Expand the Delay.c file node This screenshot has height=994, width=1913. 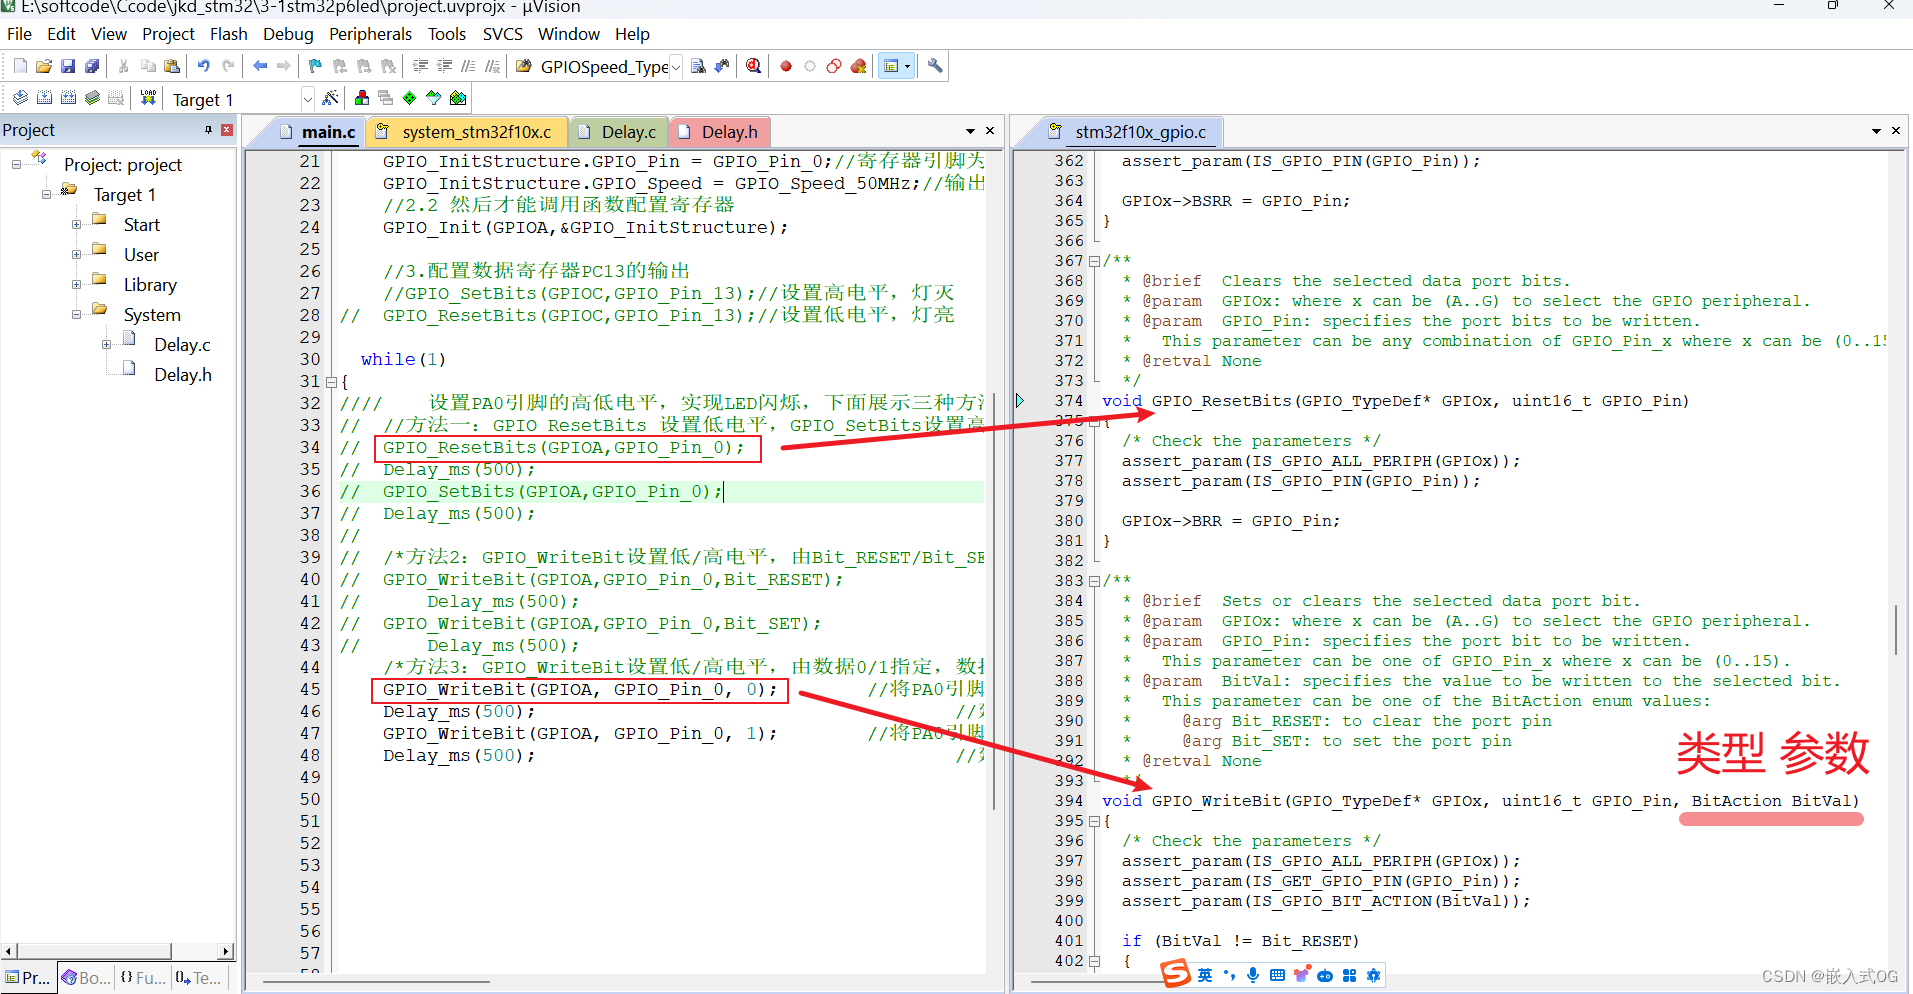coord(106,345)
